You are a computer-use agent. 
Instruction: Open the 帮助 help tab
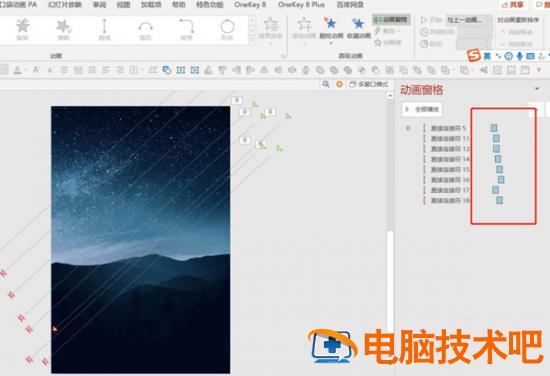[x=179, y=5]
